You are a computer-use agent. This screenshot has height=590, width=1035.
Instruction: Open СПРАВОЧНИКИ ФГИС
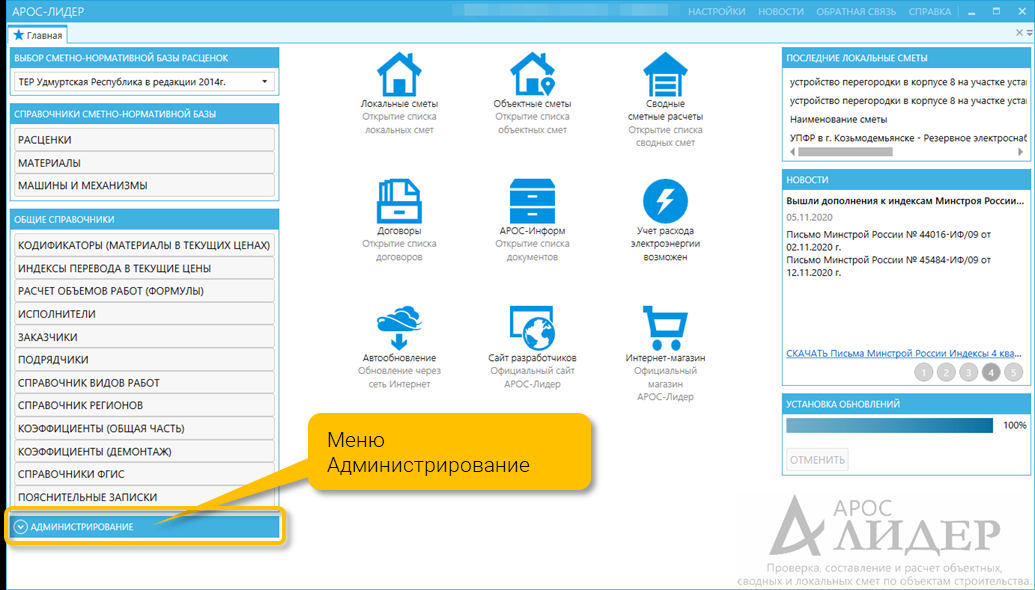(x=144, y=474)
